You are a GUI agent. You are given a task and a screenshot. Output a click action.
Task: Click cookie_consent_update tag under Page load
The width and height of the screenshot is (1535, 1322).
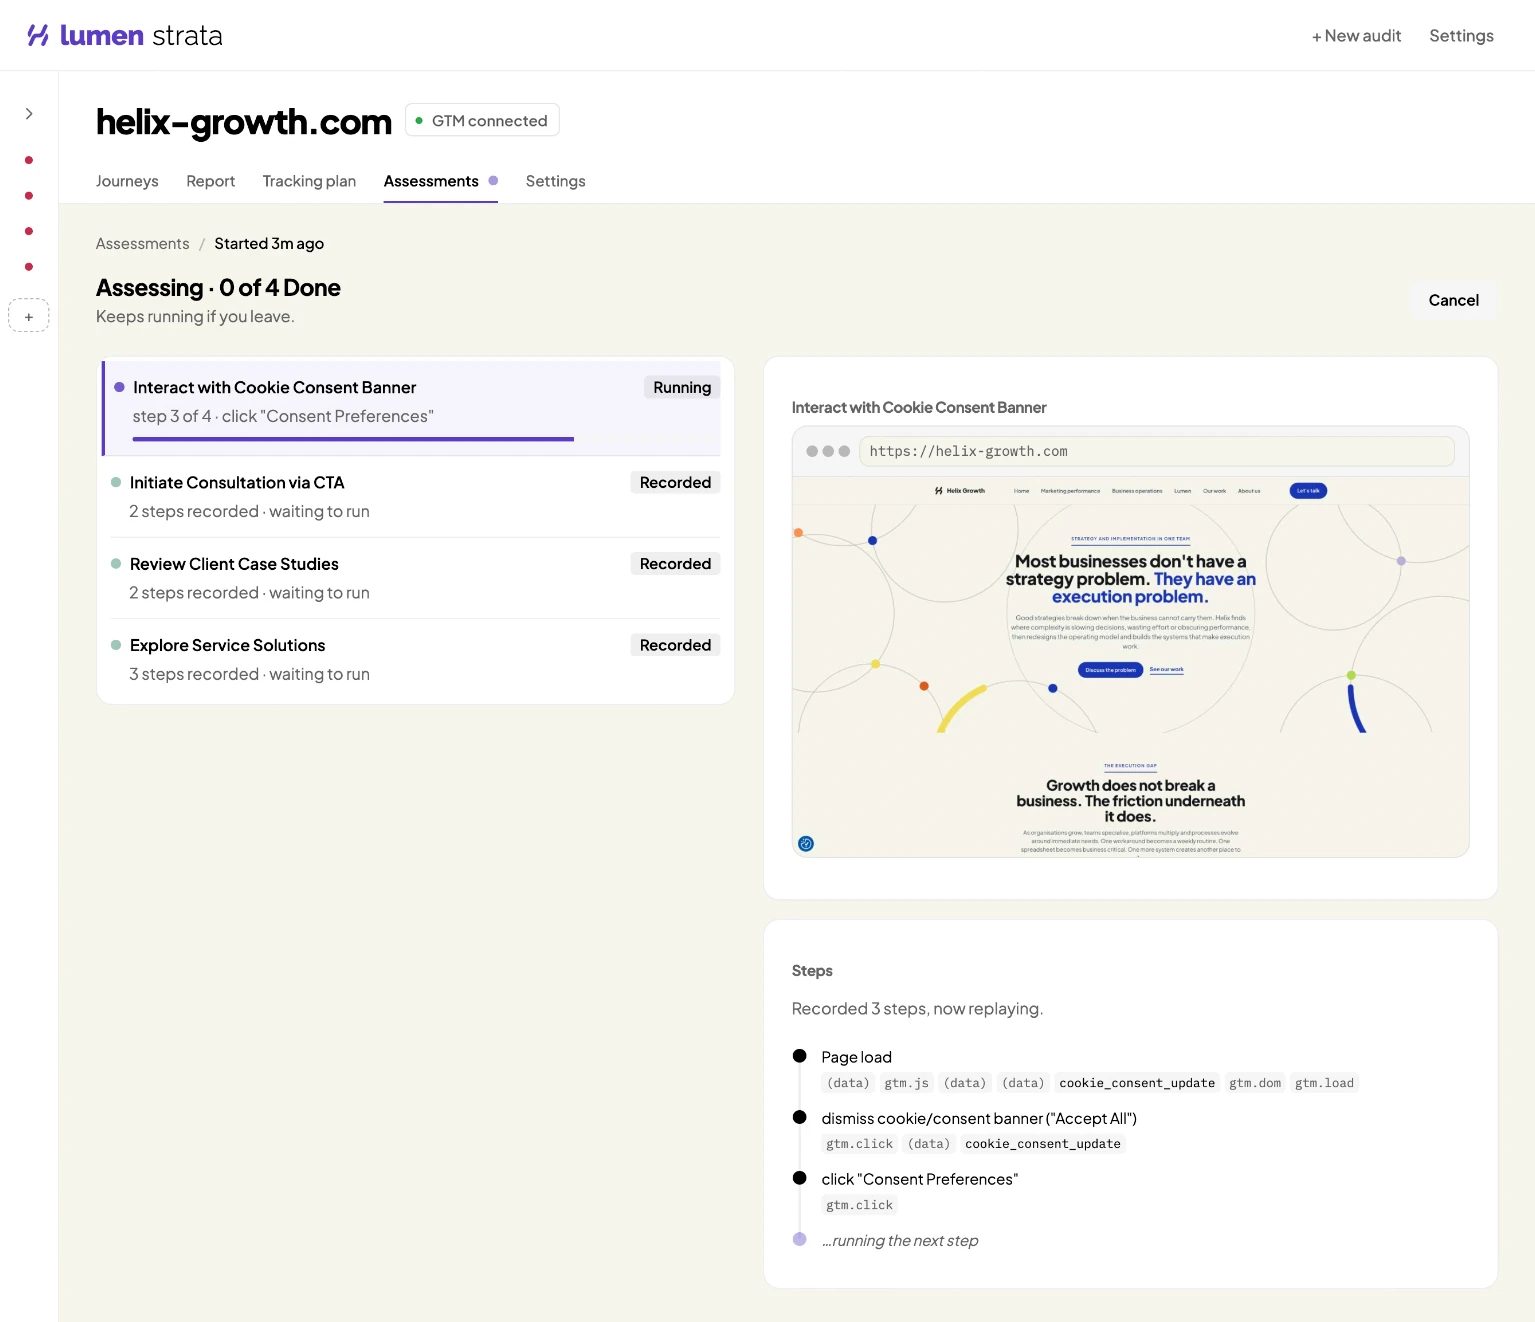[1137, 1083]
